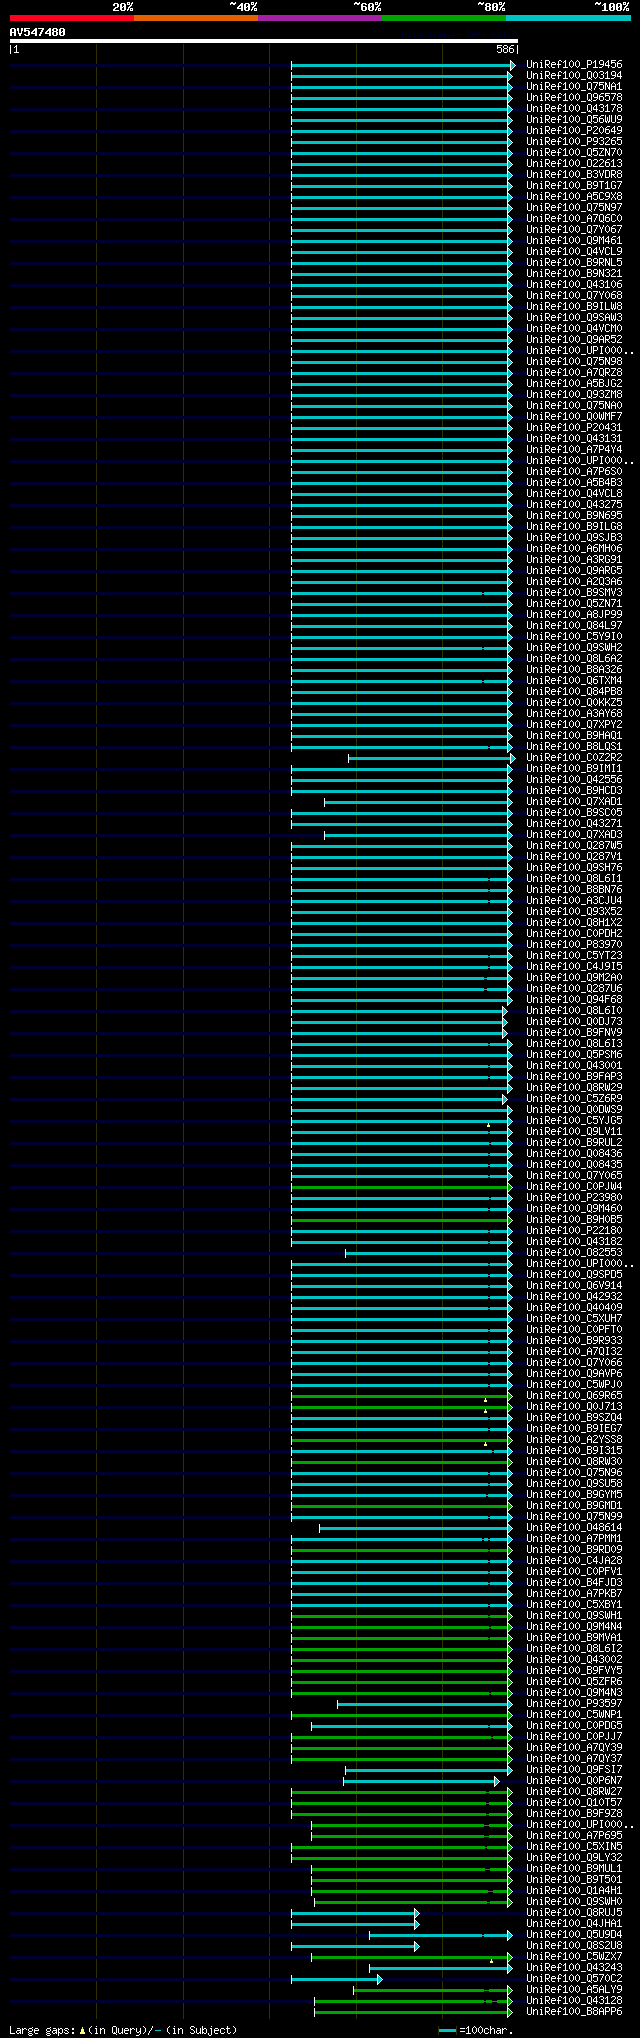Click the UniRef100_Q5U9D4 label
640x2038 pixels.
coord(574,1935)
